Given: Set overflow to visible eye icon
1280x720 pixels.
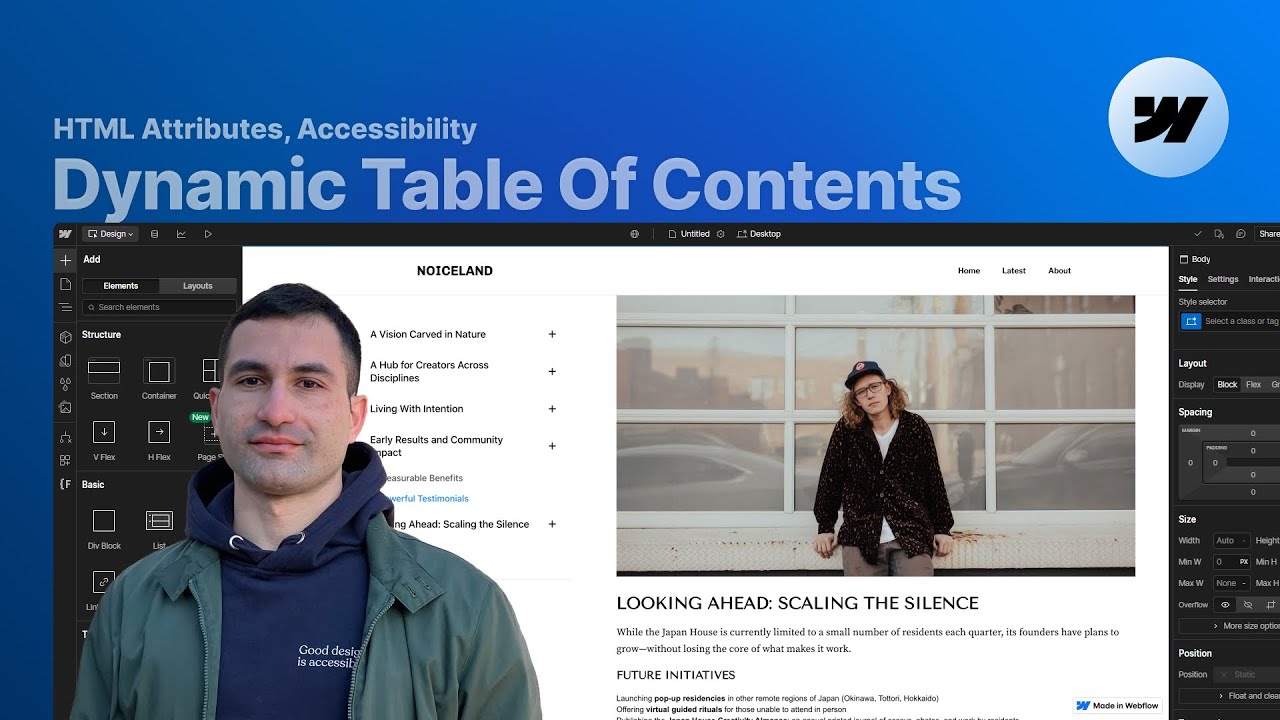Looking at the screenshot, I should click(1225, 605).
